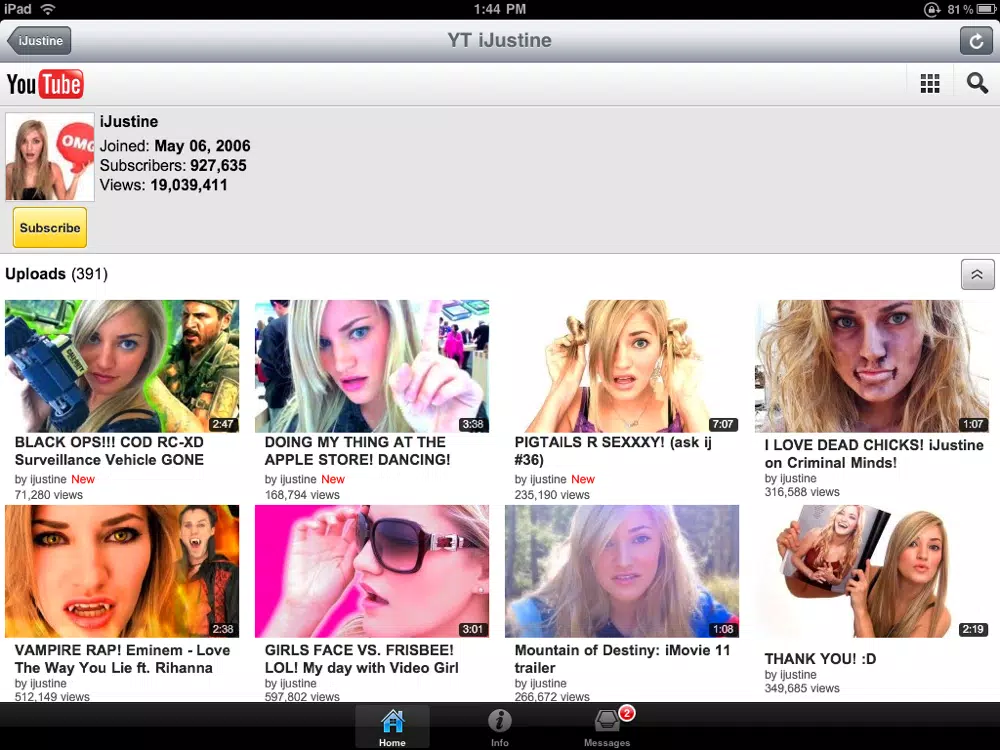Play the GIRLS FACE VS. FRISBEE thumbnail
1000x750 pixels.
[x=372, y=571]
